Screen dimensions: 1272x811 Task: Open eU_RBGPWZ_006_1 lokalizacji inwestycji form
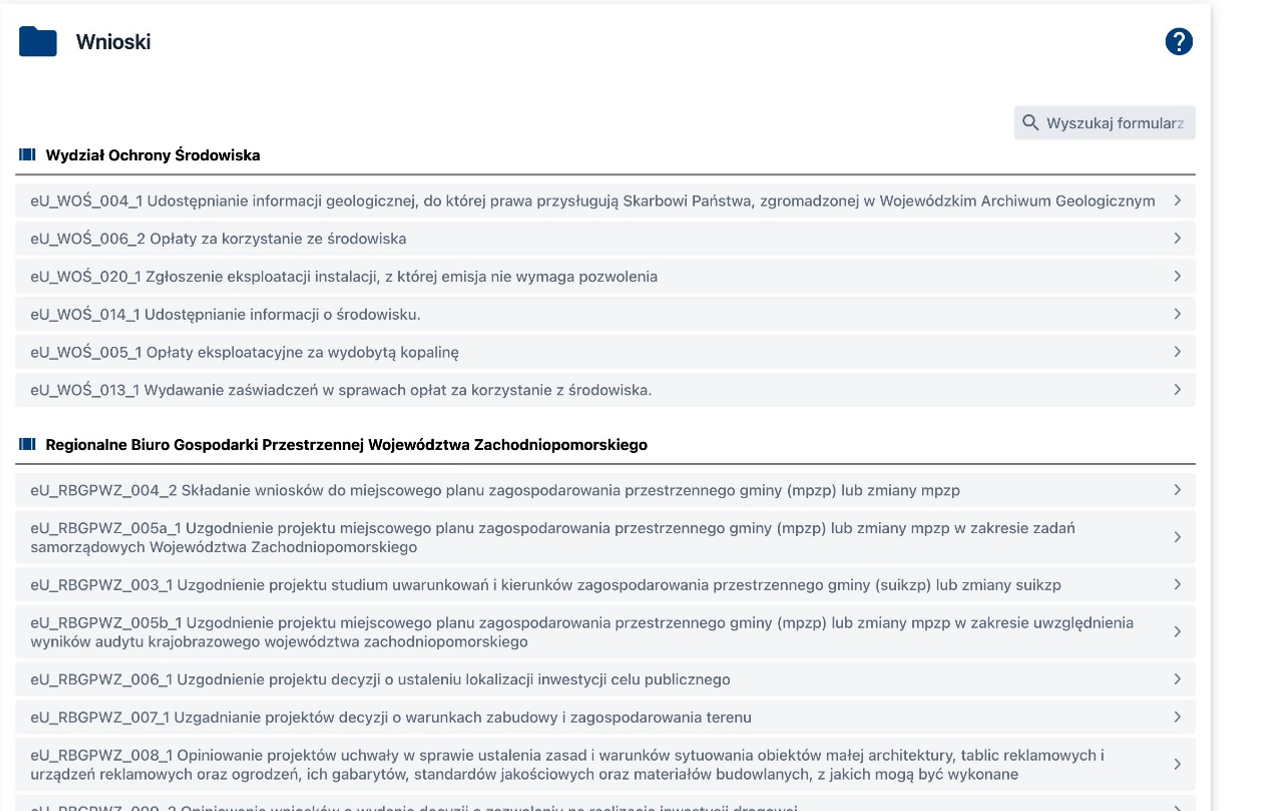coord(380,680)
